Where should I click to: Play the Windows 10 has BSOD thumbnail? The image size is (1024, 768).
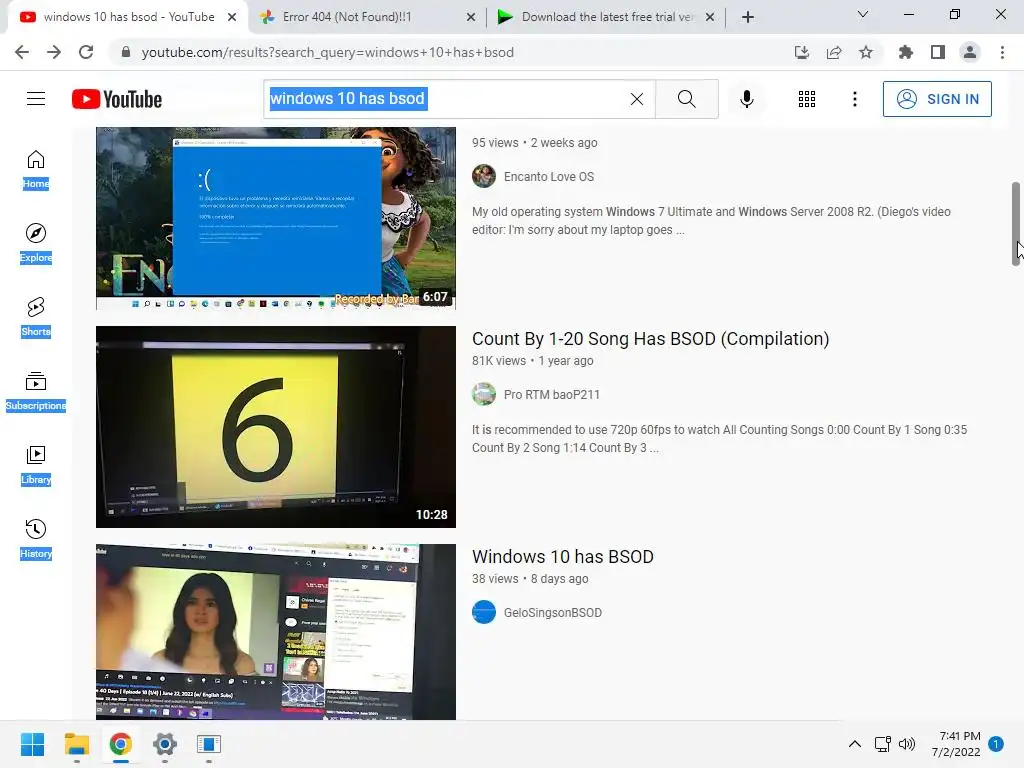276,632
